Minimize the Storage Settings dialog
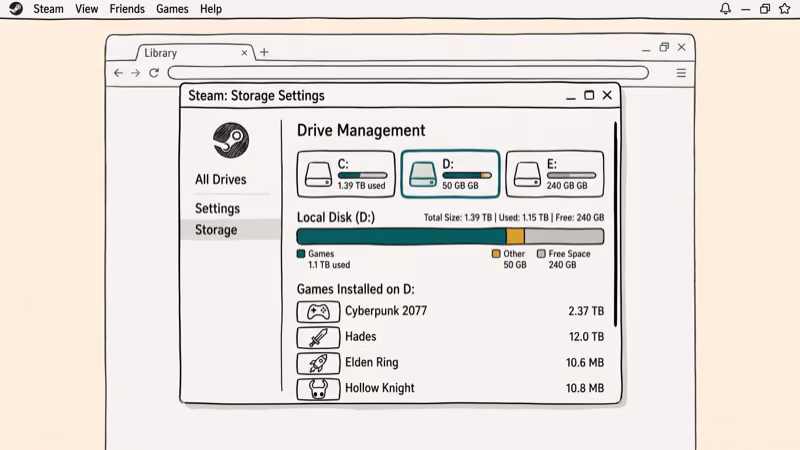The width and height of the screenshot is (800, 450). pyautogui.click(x=571, y=97)
